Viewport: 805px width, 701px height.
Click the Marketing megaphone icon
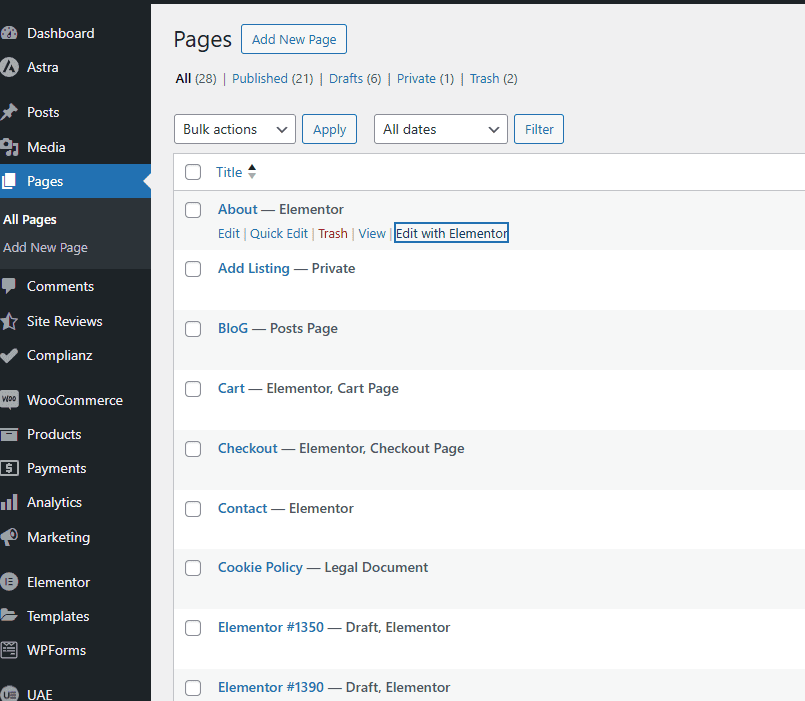click(x=10, y=537)
